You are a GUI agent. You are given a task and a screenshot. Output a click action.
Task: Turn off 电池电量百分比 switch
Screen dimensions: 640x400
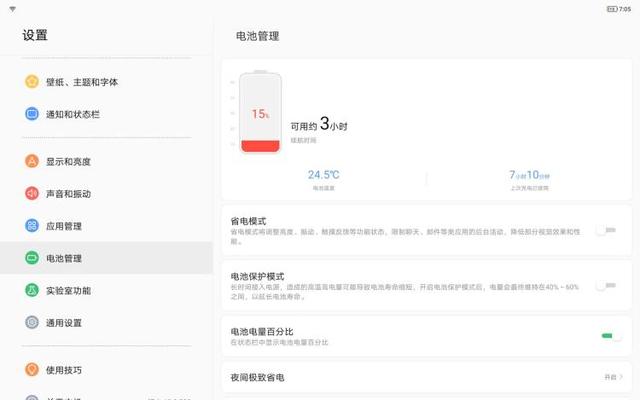[x=611, y=336]
